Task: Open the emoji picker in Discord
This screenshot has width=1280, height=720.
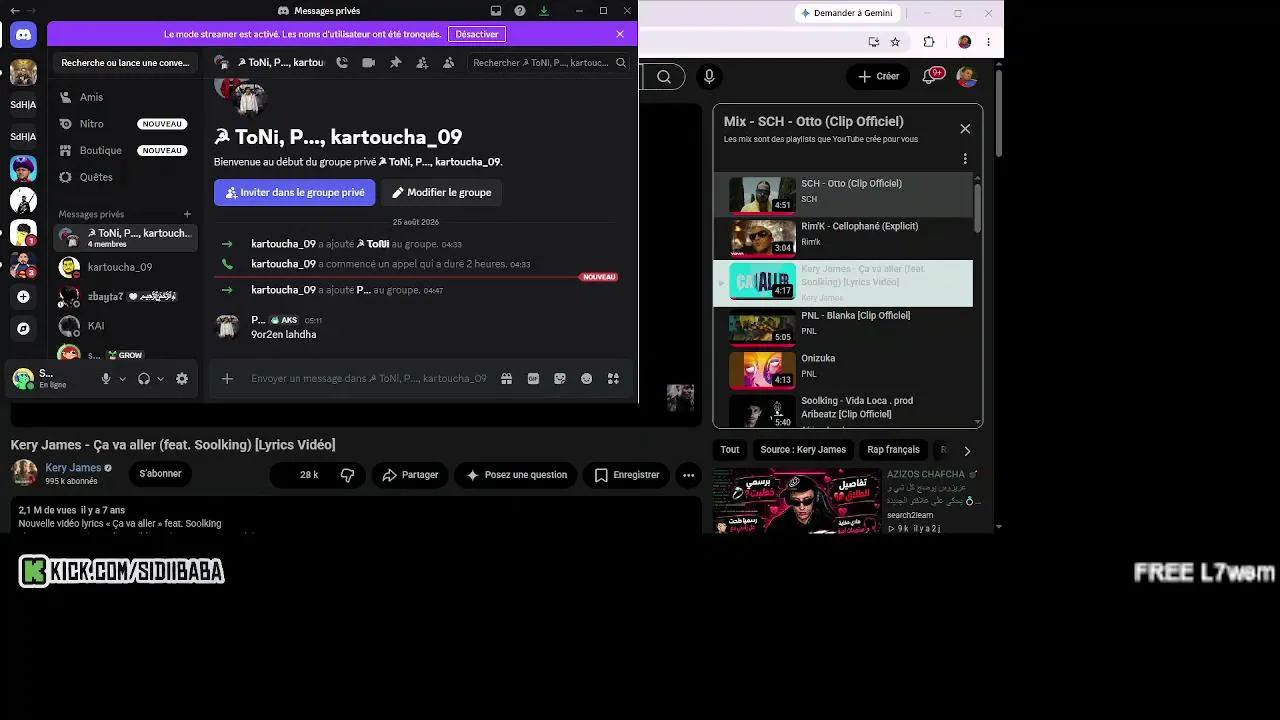Action: [587, 379]
